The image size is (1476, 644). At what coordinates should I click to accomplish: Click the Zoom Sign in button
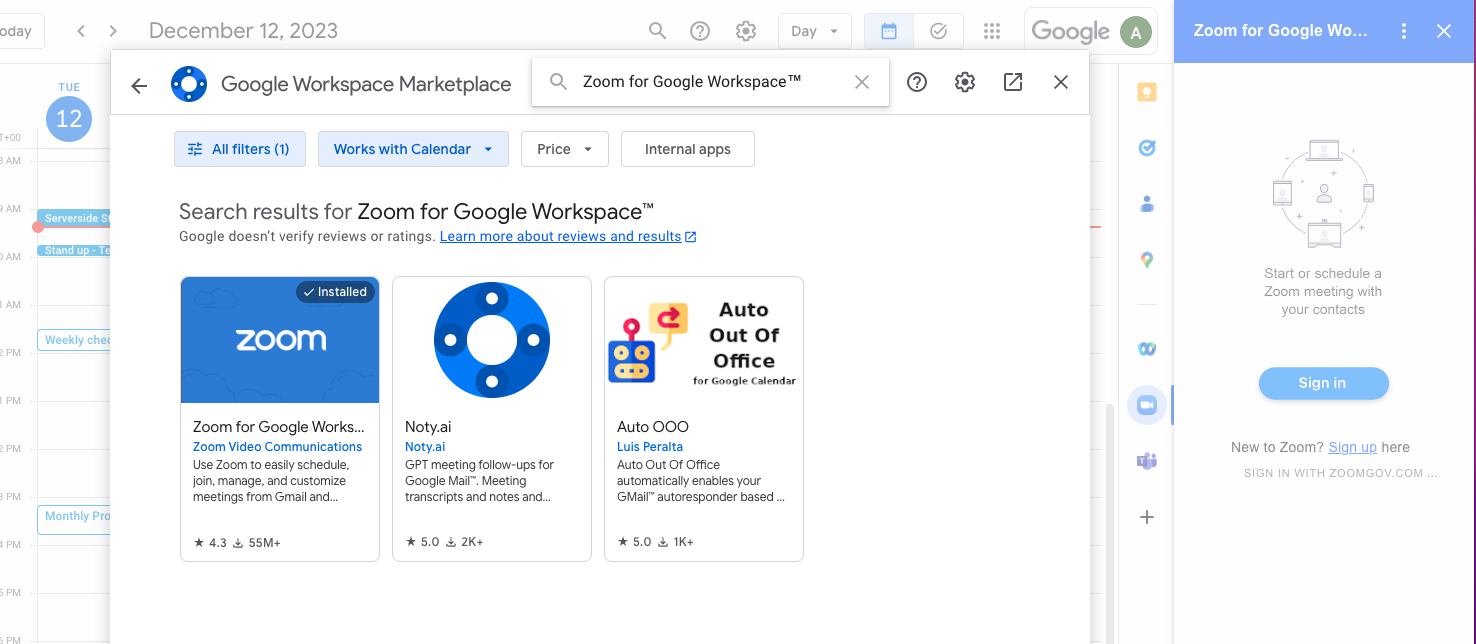(x=1323, y=383)
